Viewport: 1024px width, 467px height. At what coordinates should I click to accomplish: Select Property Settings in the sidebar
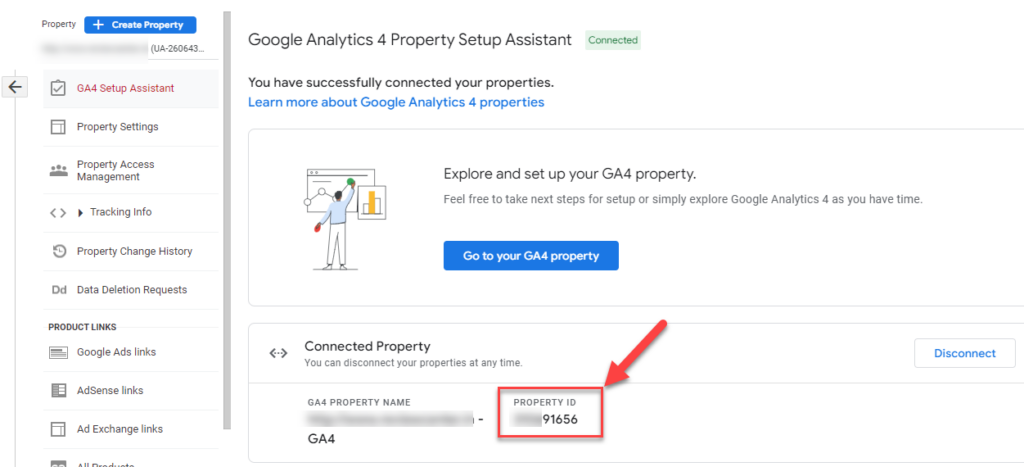pos(117,127)
